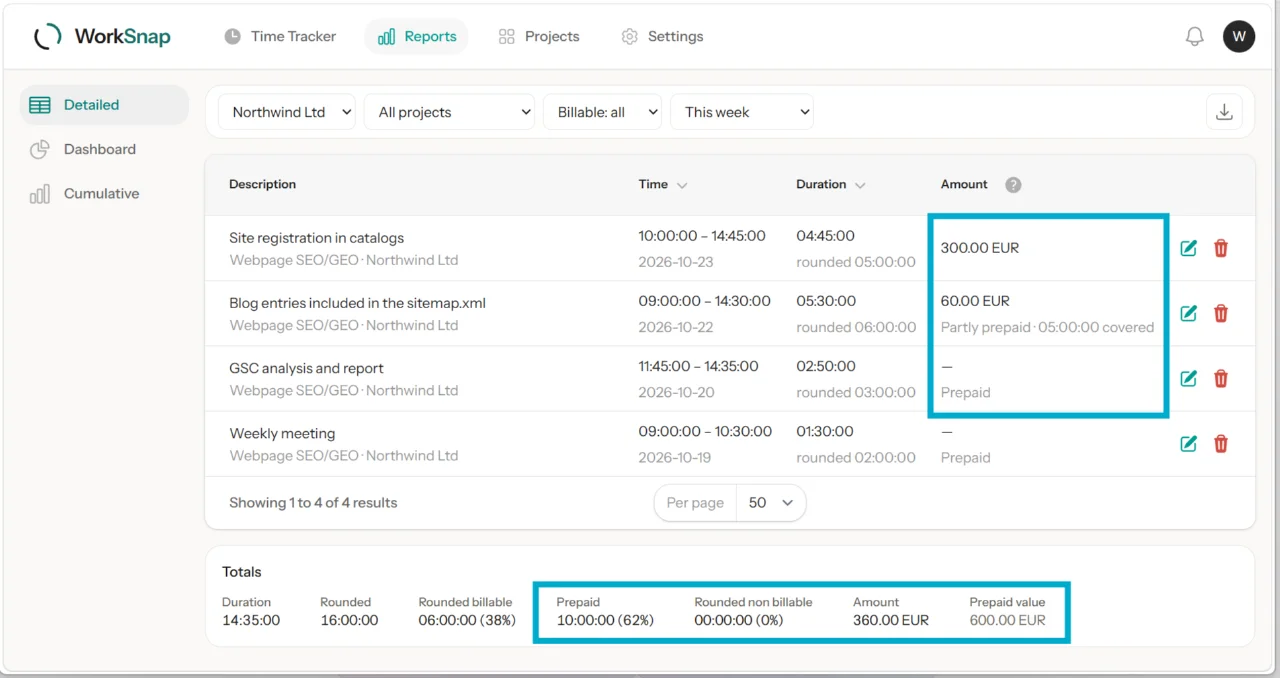Click the Amount column header
The height and width of the screenshot is (678, 1280).
coord(964,185)
